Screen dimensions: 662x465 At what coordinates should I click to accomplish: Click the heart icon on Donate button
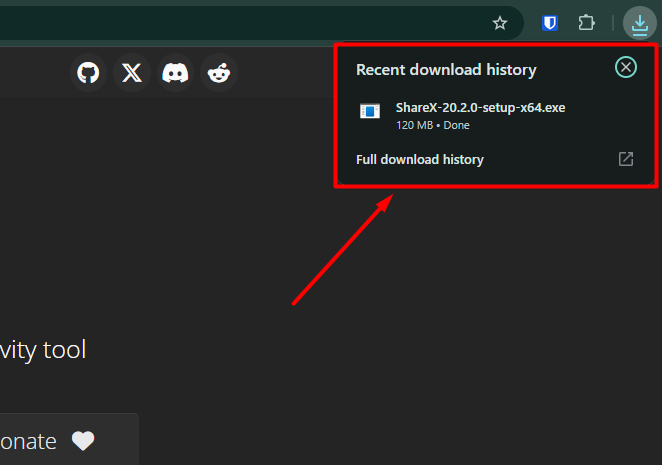point(83,441)
